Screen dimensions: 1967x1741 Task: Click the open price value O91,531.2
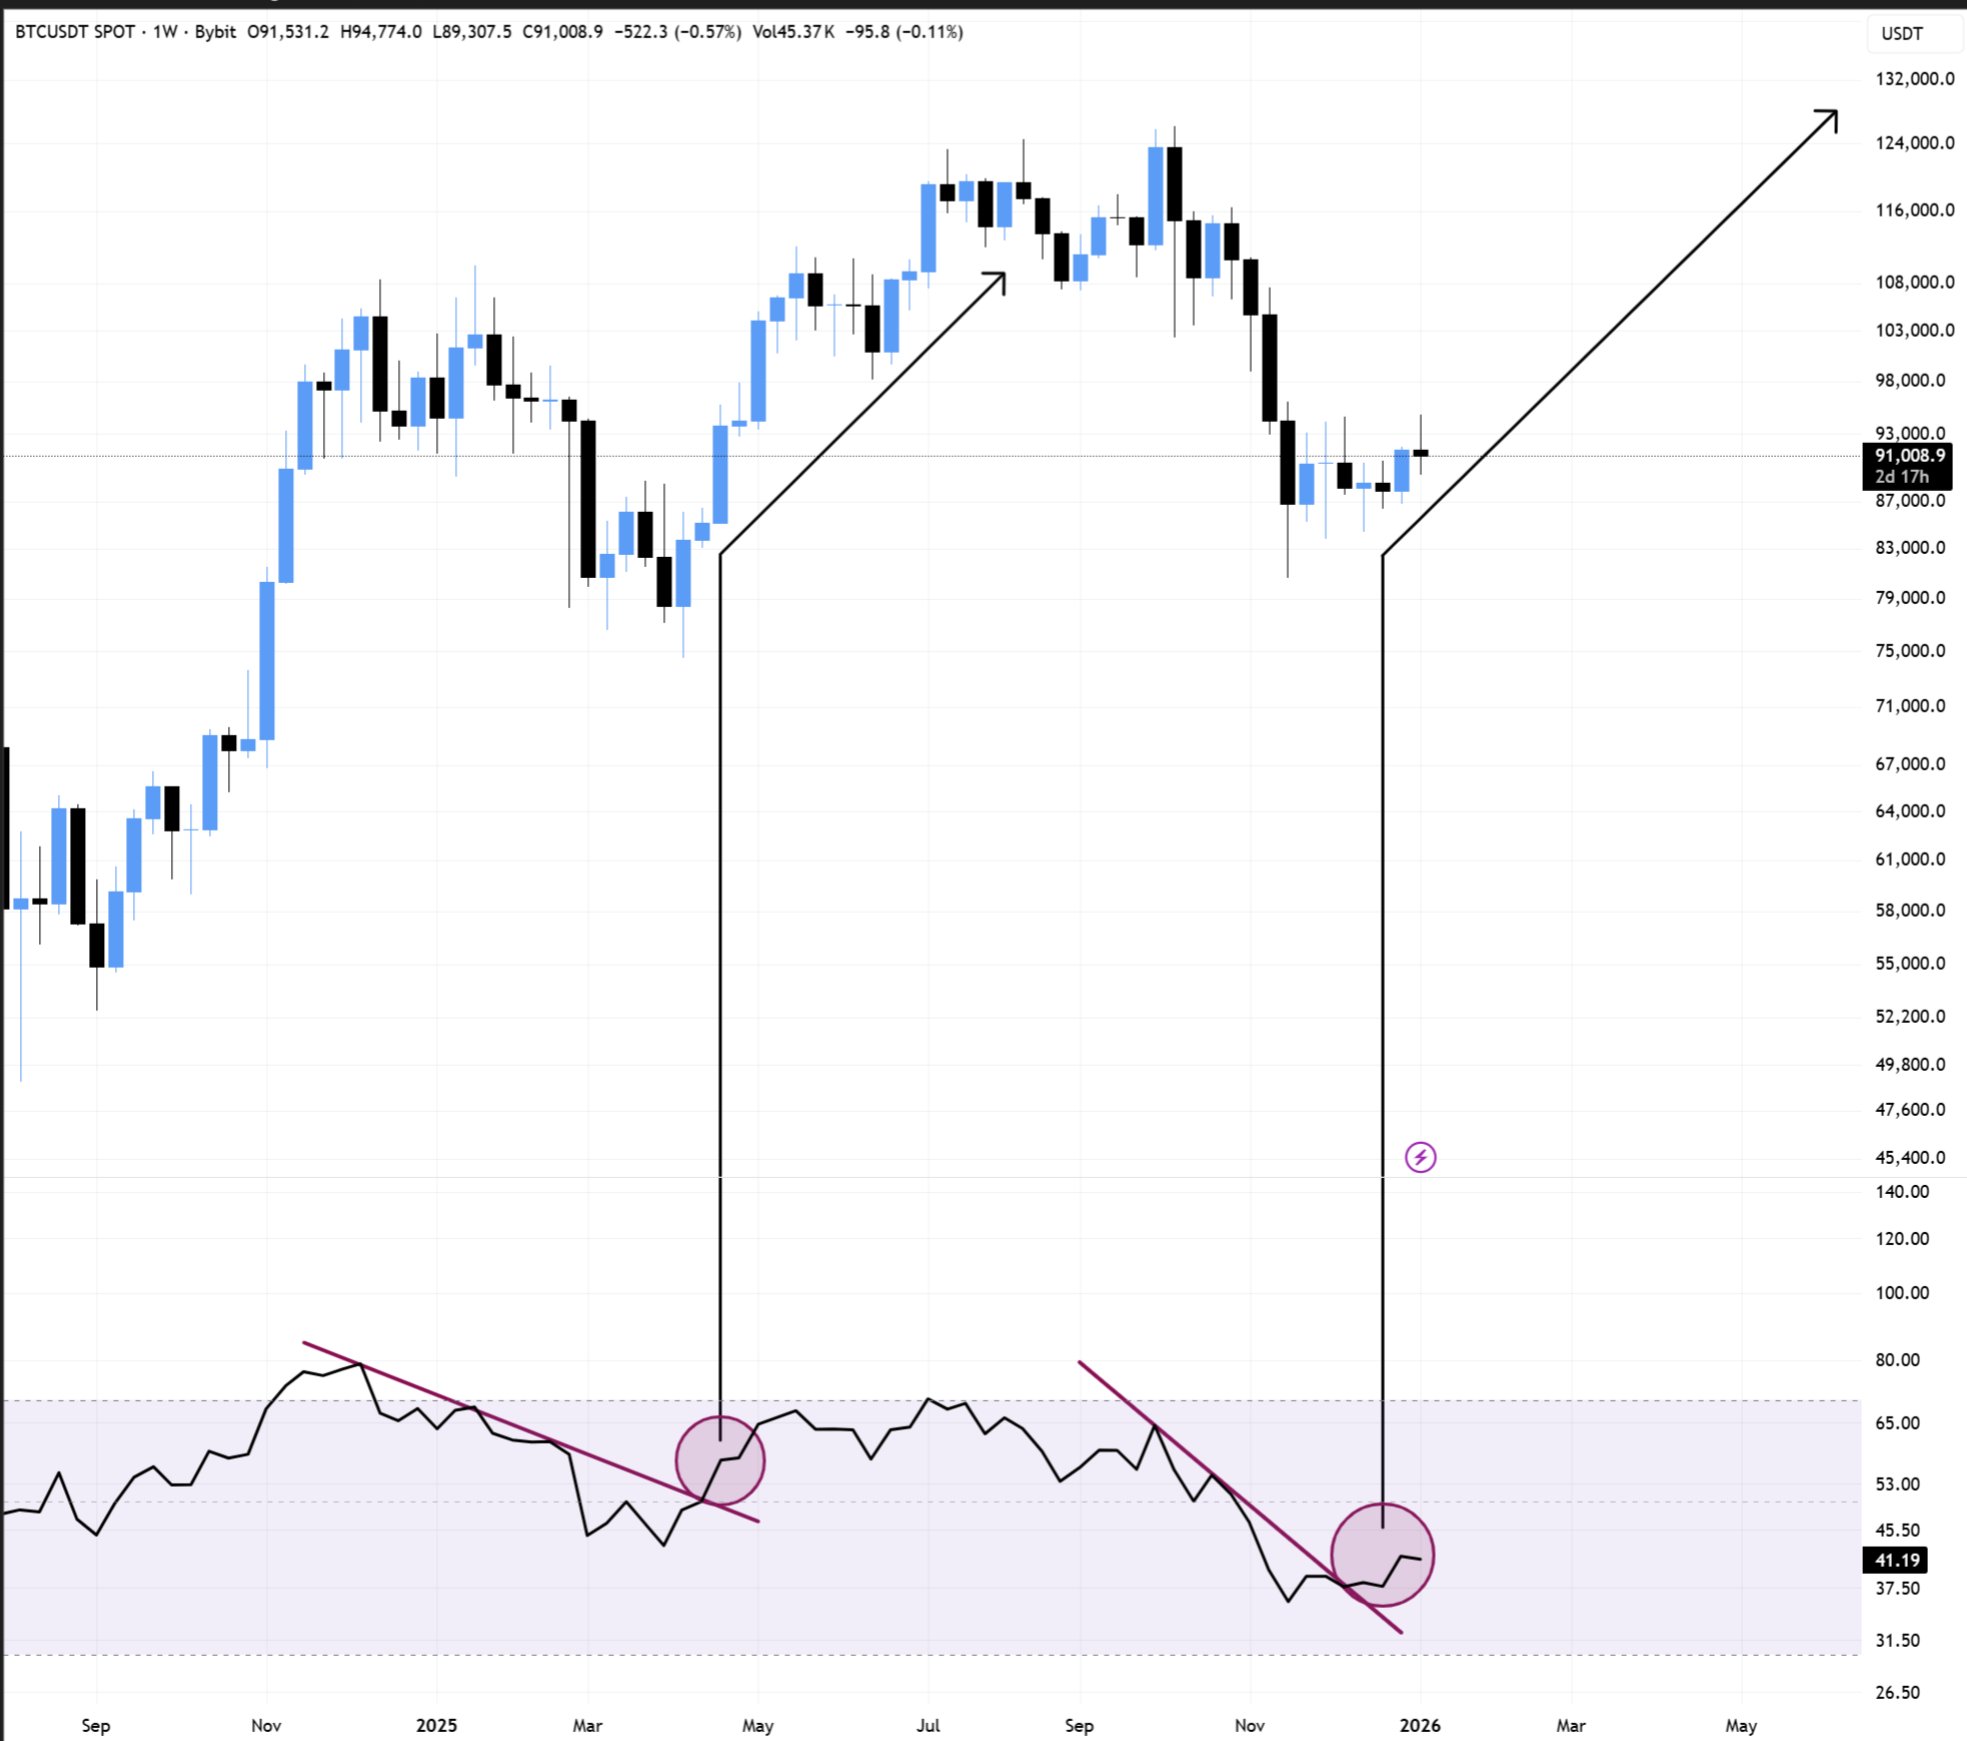pos(291,33)
